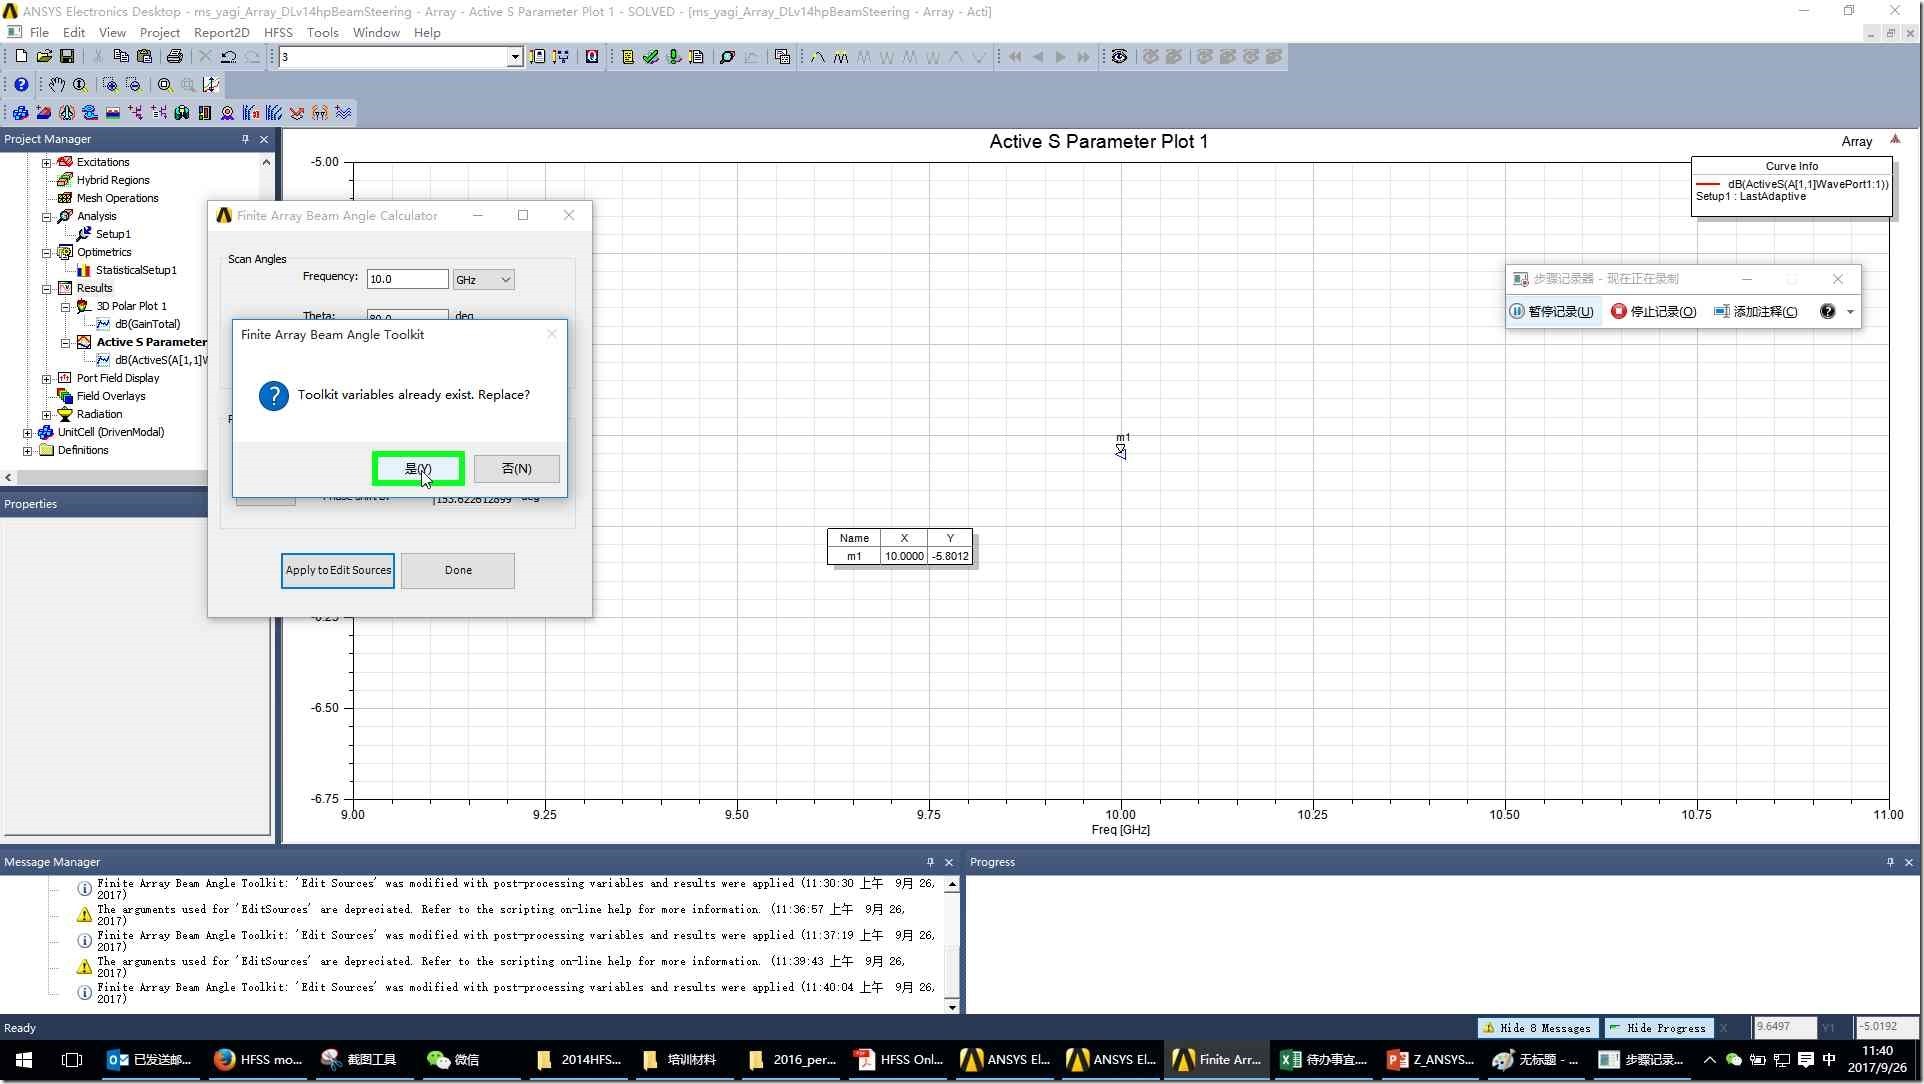The height and width of the screenshot is (1084, 1924).
Task: Open the Report2D menu
Action: point(221,32)
